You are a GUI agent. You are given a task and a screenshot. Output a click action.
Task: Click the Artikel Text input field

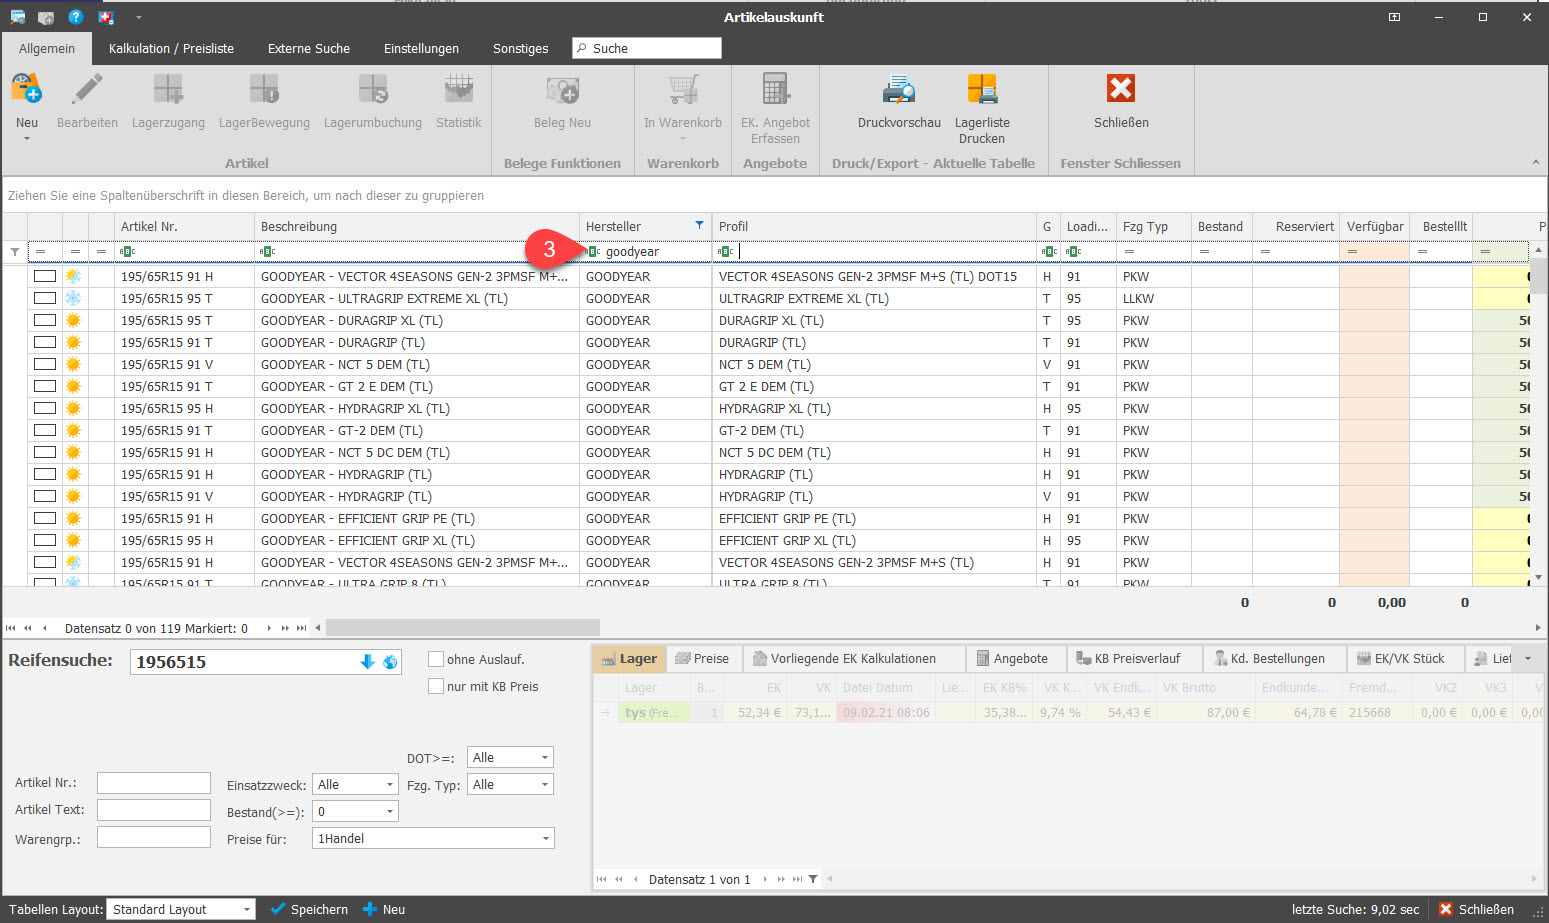[154, 810]
